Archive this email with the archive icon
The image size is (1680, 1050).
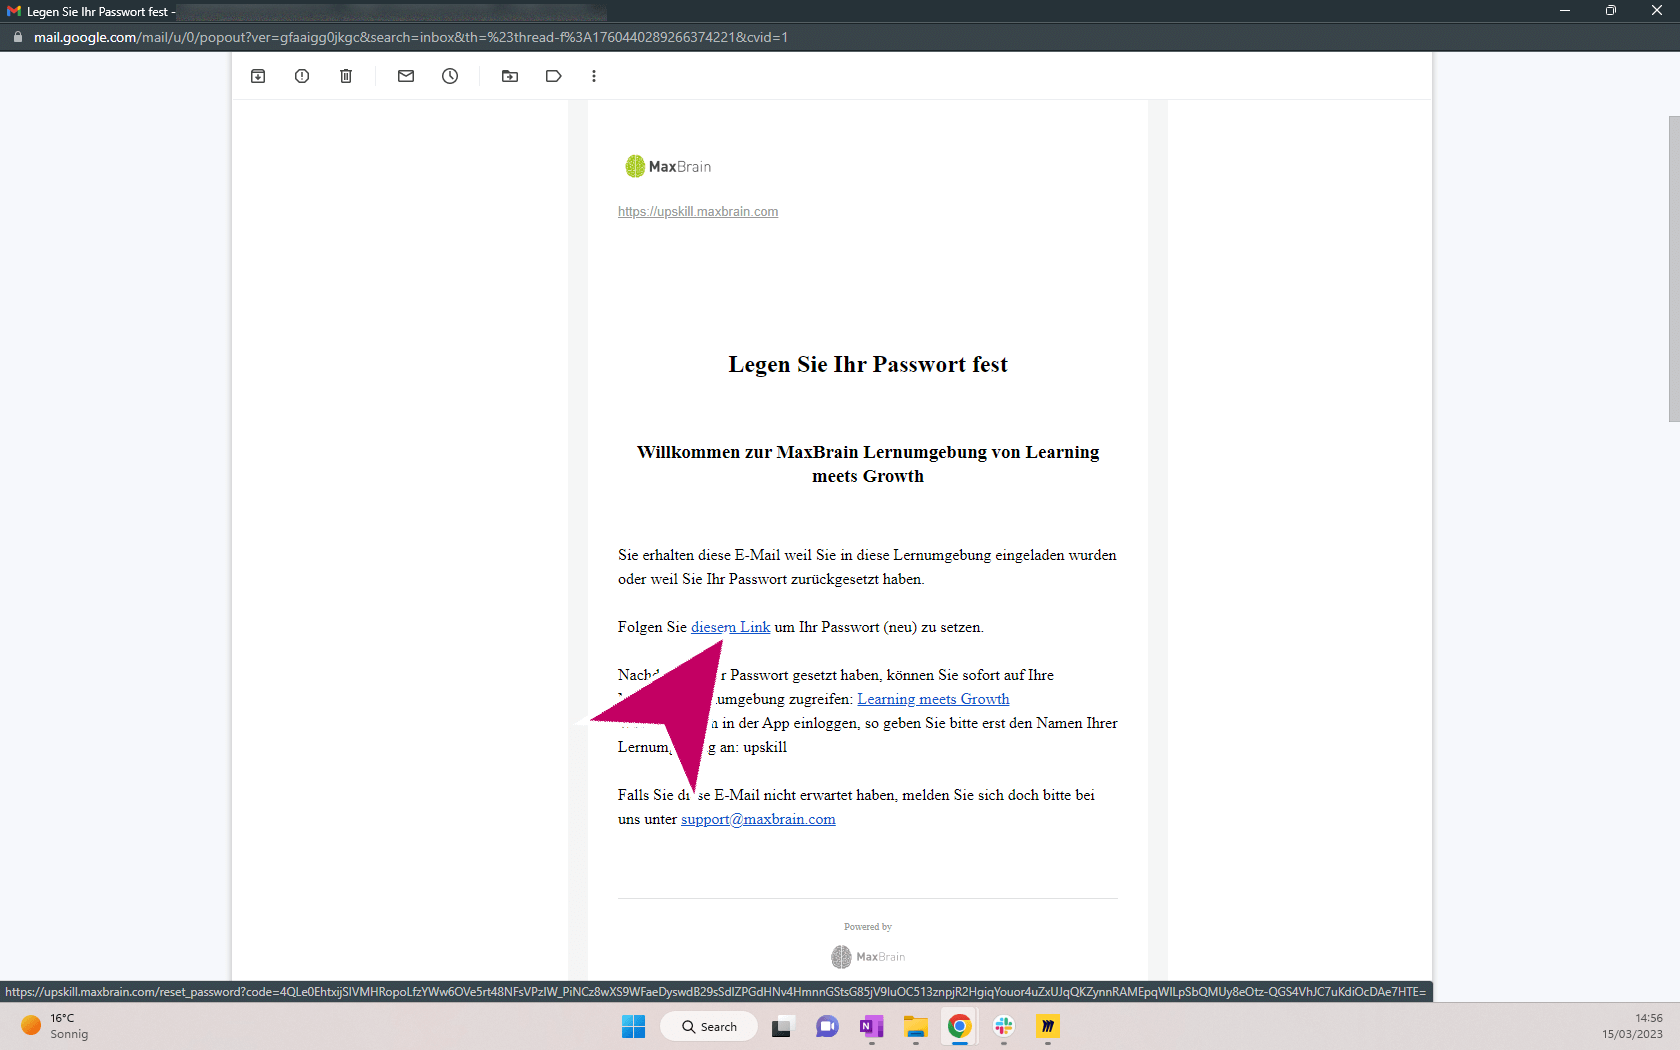[x=258, y=76]
